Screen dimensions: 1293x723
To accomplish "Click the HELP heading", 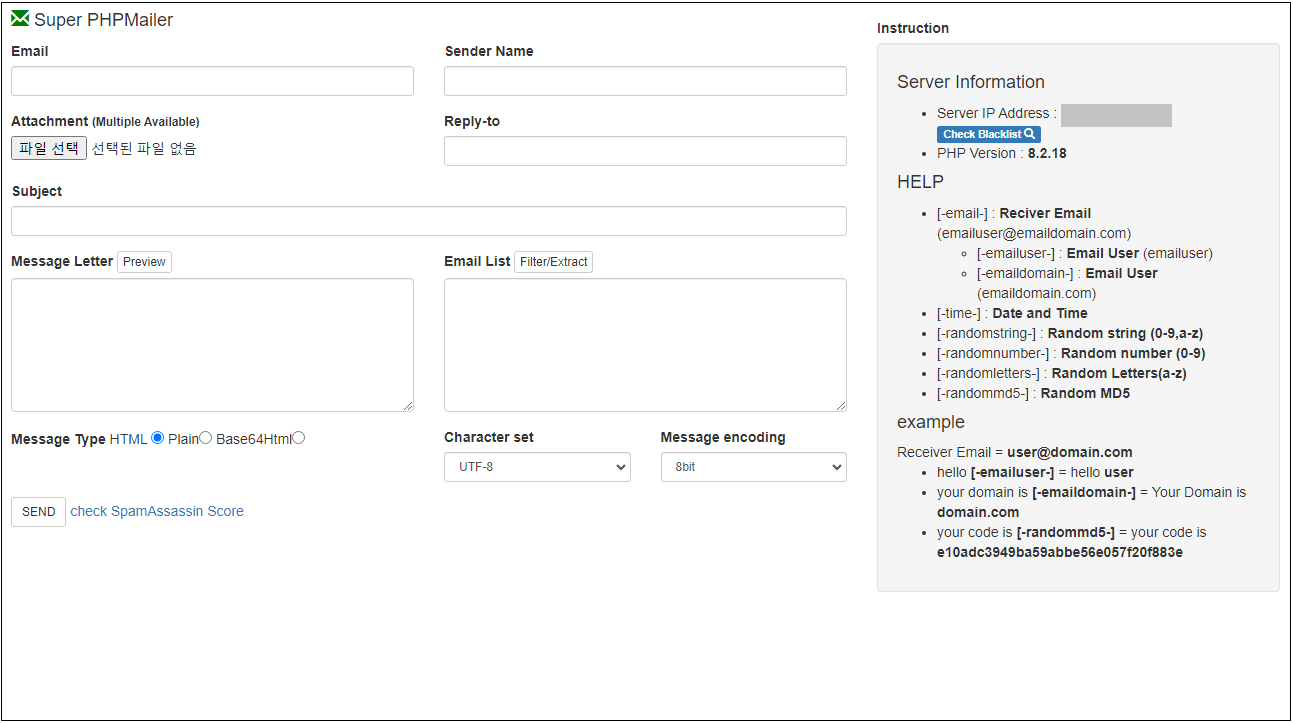I will click(x=920, y=182).
